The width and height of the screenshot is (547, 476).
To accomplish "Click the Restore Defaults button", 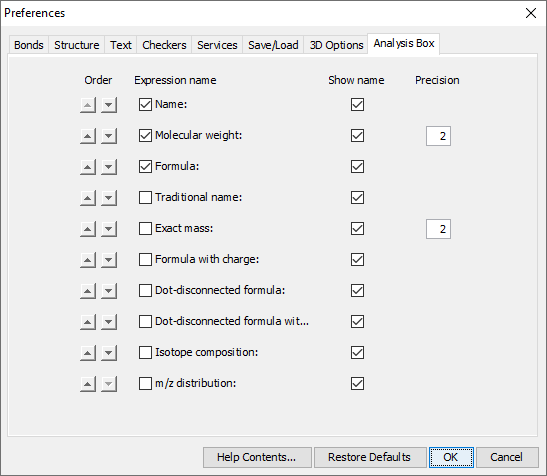I will click(370, 457).
